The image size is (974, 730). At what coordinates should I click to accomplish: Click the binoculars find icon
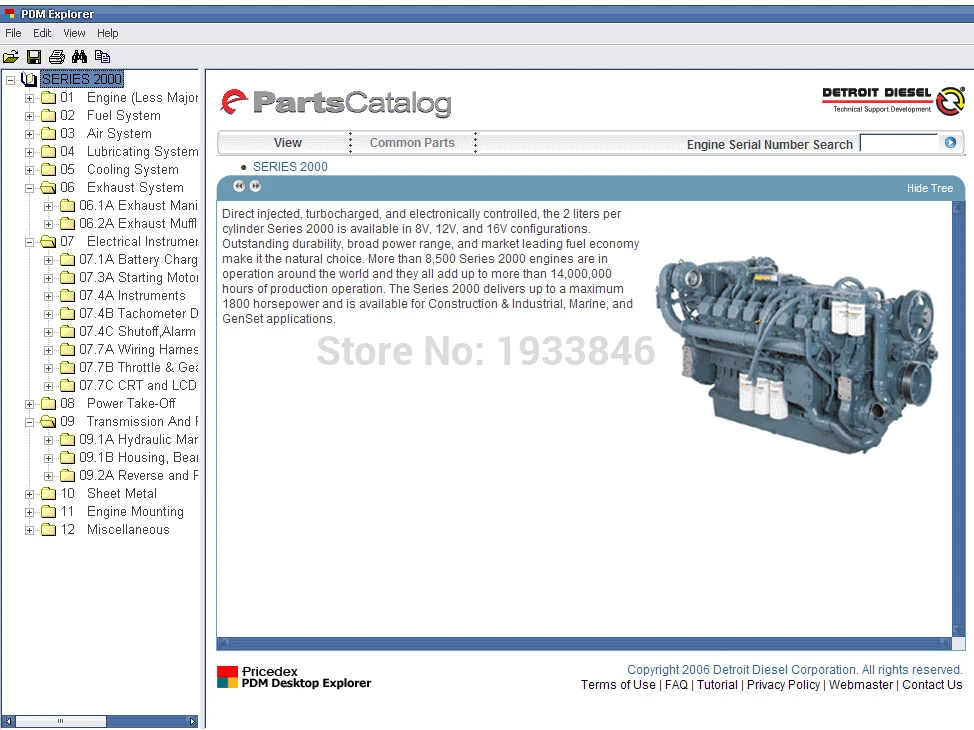pyautogui.click(x=80, y=57)
